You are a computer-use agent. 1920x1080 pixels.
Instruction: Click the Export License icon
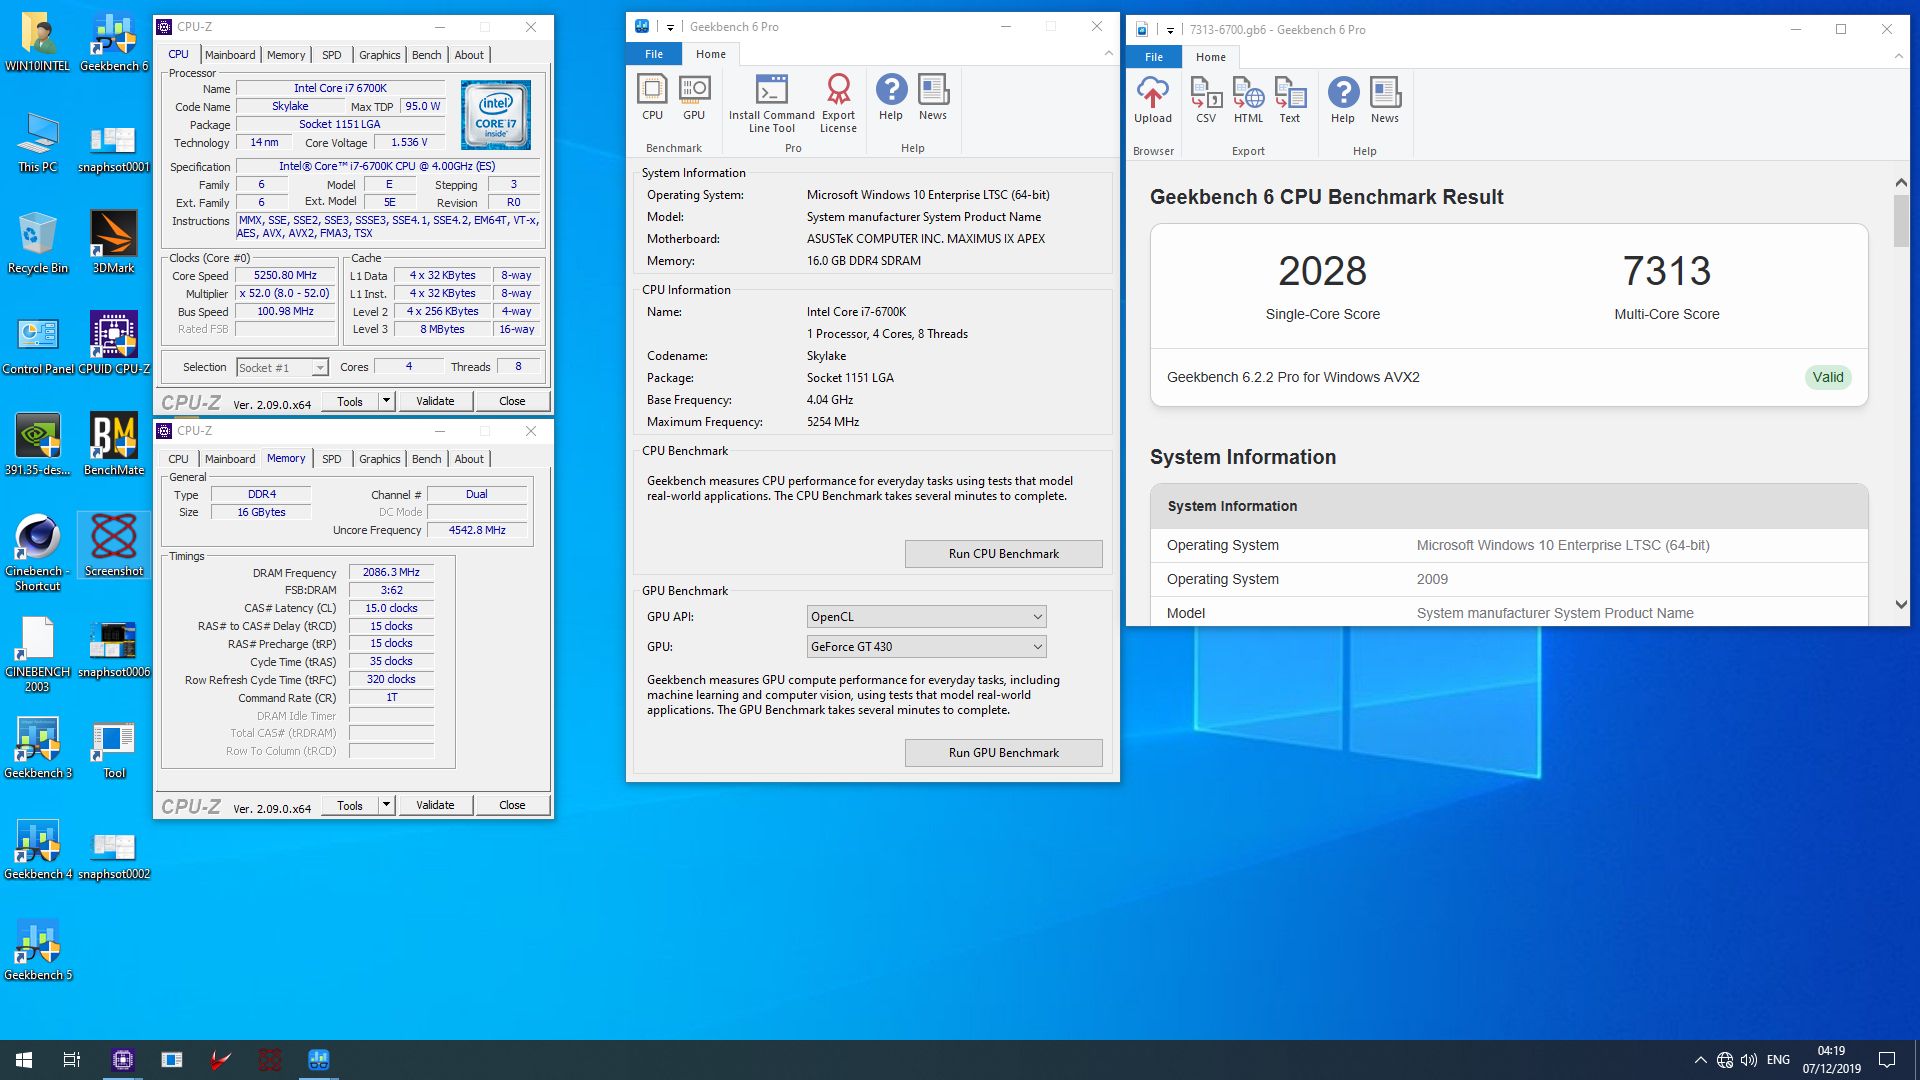point(838,104)
